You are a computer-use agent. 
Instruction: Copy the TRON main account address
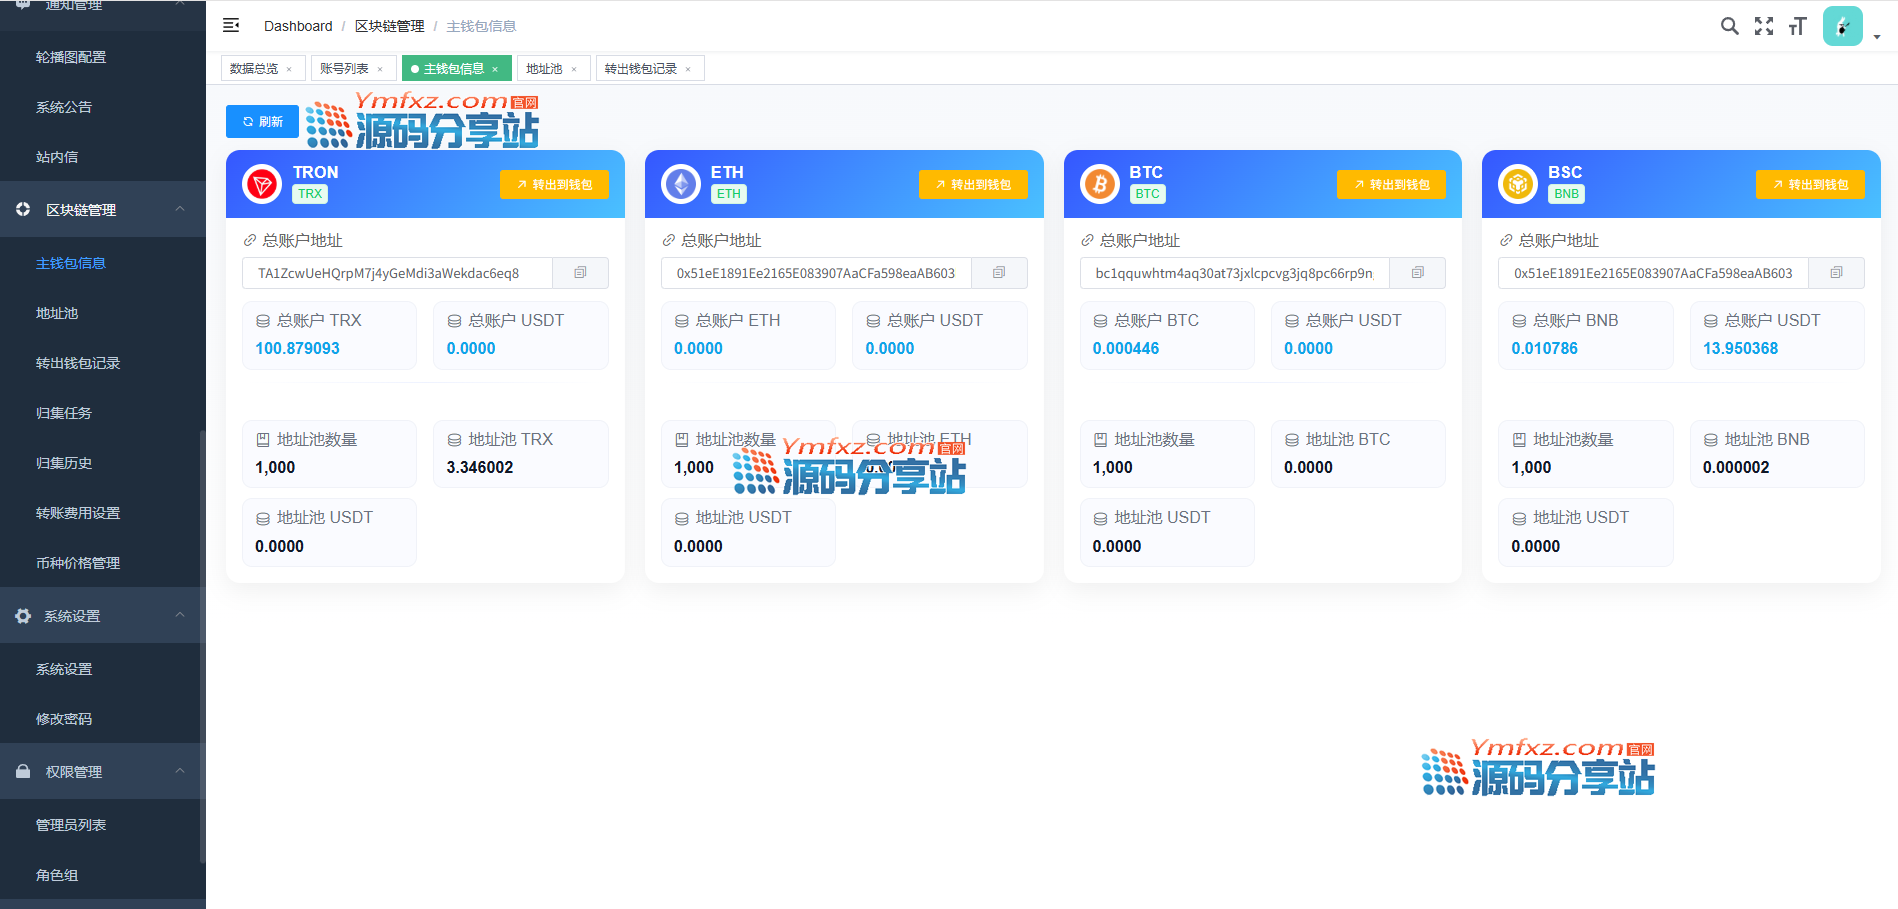coord(580,273)
